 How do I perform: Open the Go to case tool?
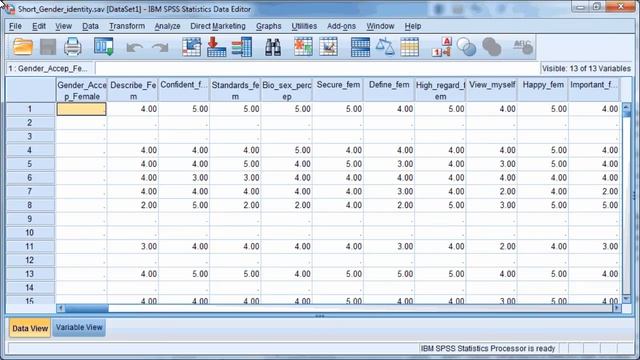click(x=191, y=47)
